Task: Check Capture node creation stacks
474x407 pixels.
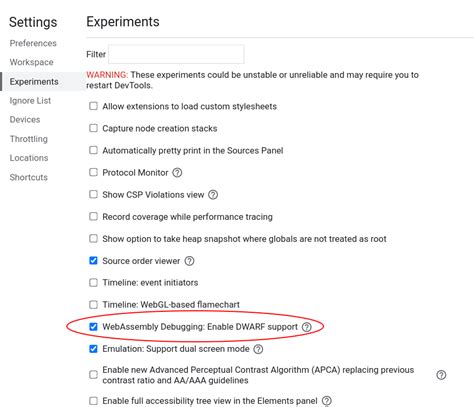Action: 93,128
